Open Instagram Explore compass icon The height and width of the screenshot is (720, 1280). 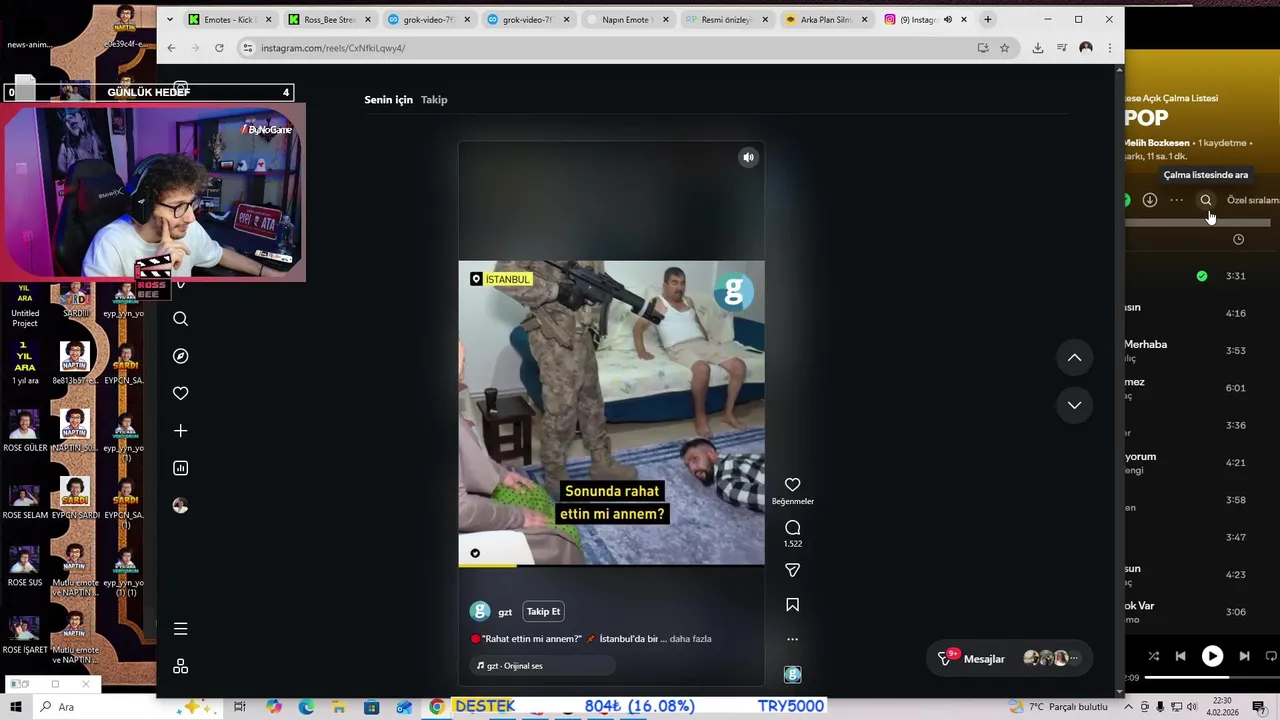coord(180,356)
